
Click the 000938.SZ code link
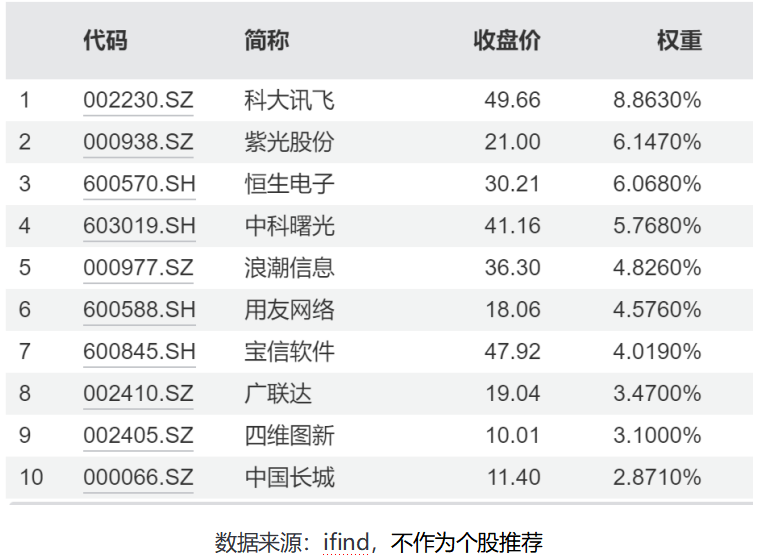point(138,143)
